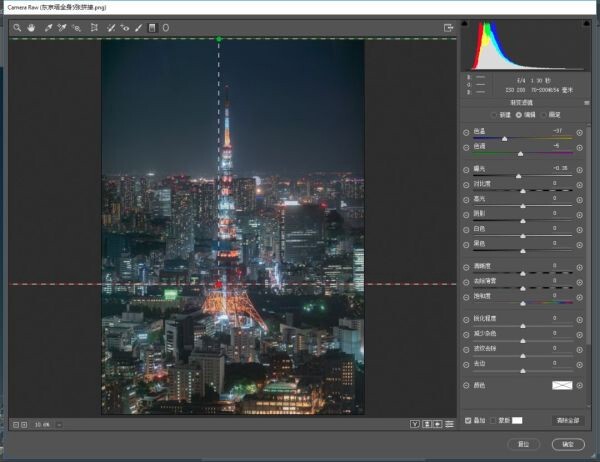Click the plus icon for 色温 (Temperature)
Image resolution: width=600 pixels, height=462 pixels.
click(580, 132)
